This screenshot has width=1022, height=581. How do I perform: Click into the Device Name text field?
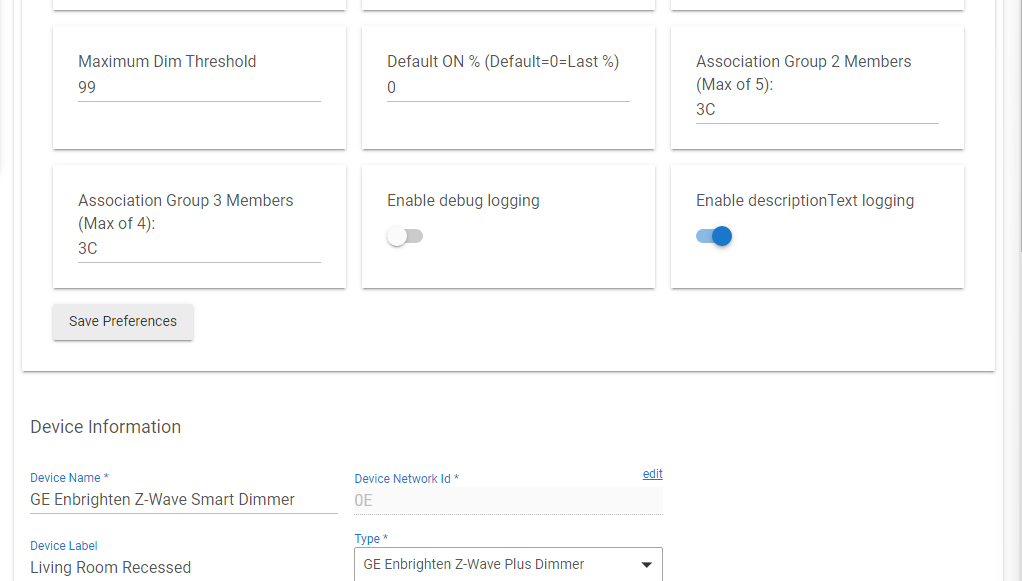[184, 500]
